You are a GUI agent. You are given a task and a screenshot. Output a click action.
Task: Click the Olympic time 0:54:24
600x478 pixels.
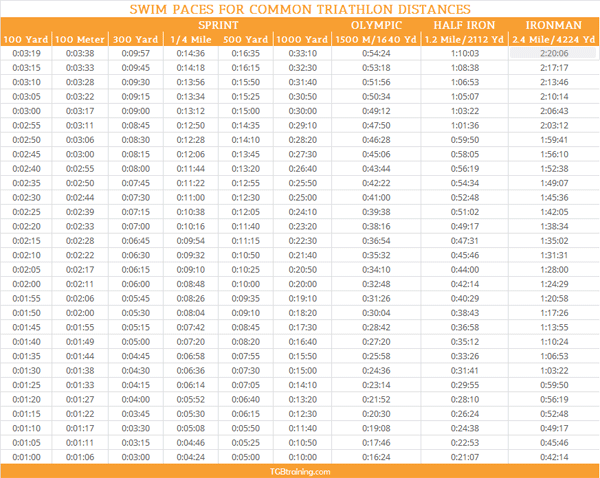(376, 53)
